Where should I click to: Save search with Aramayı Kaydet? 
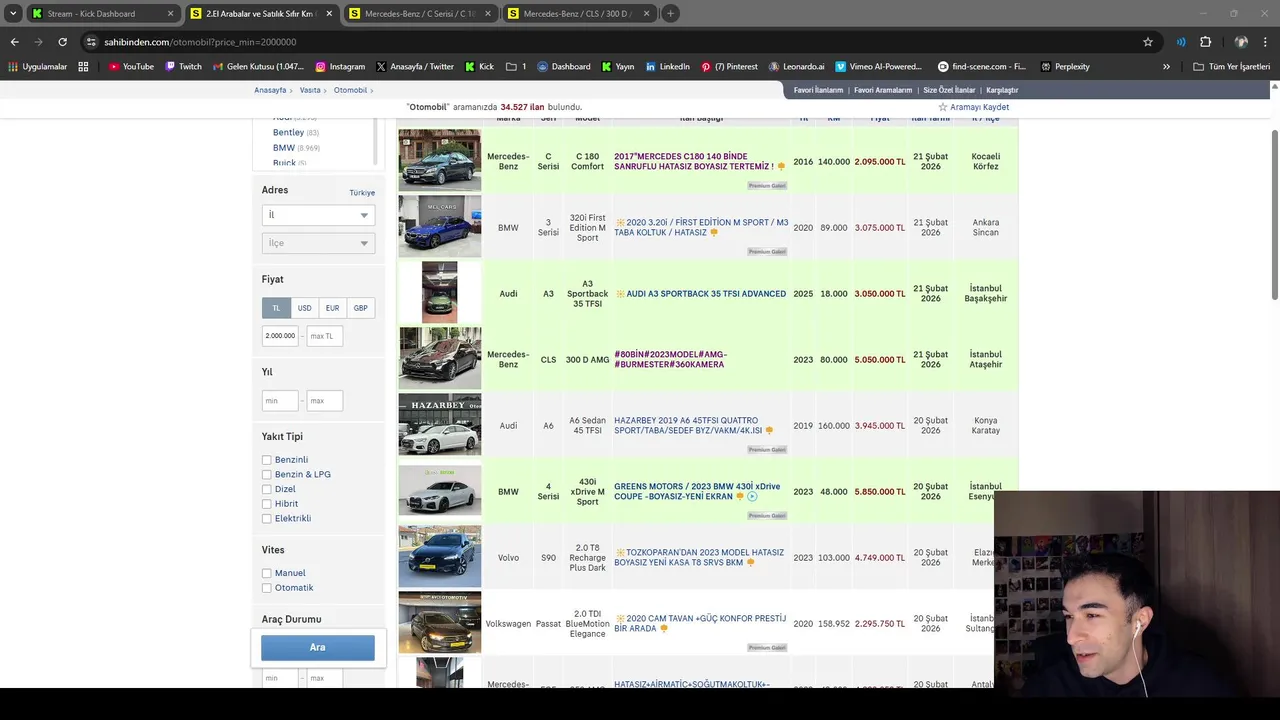point(973,107)
